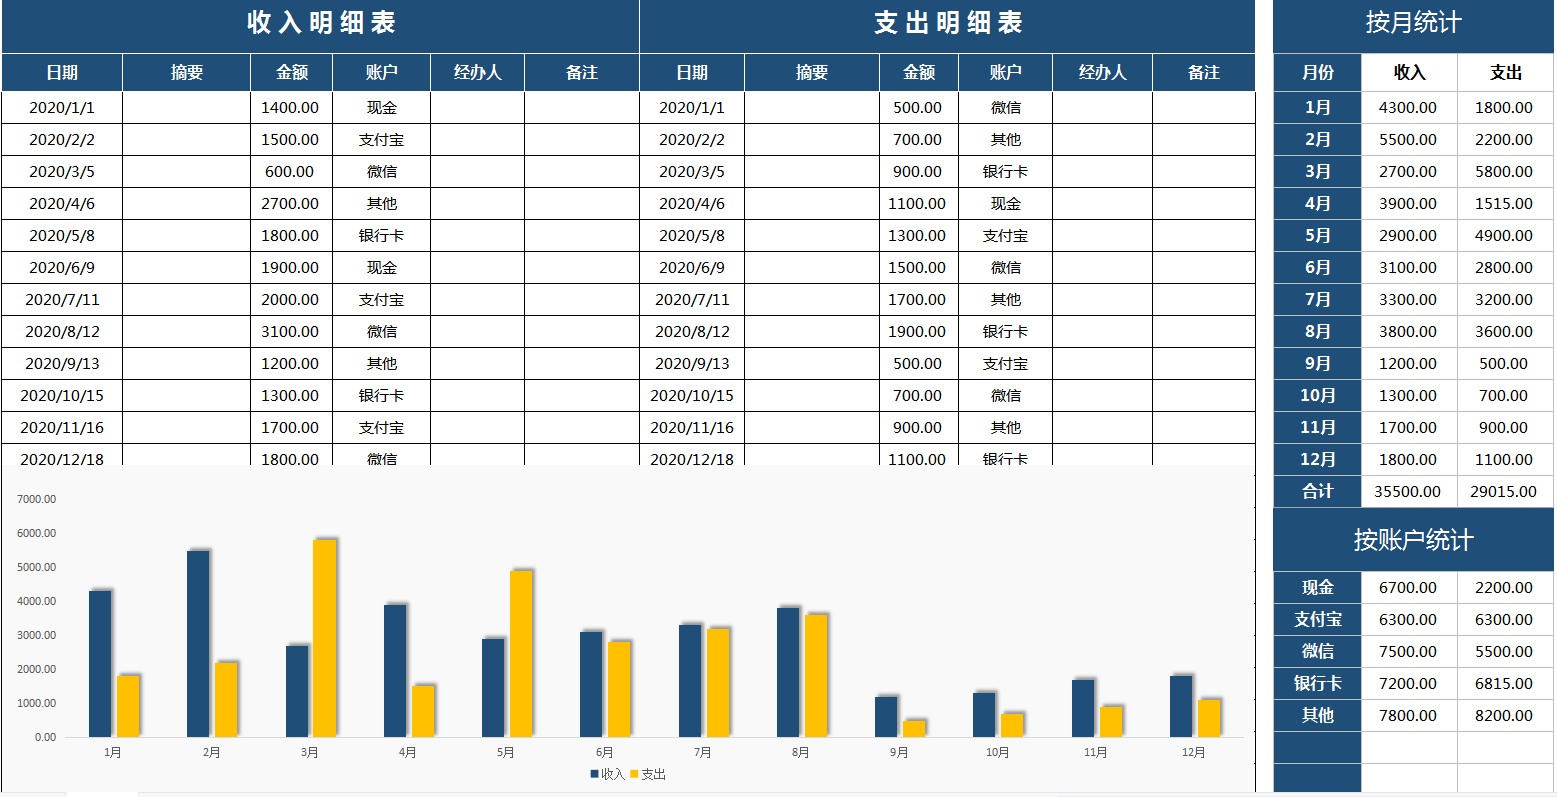
Task: Select the 3月 row label in monthly statistics
Action: click(x=1317, y=171)
